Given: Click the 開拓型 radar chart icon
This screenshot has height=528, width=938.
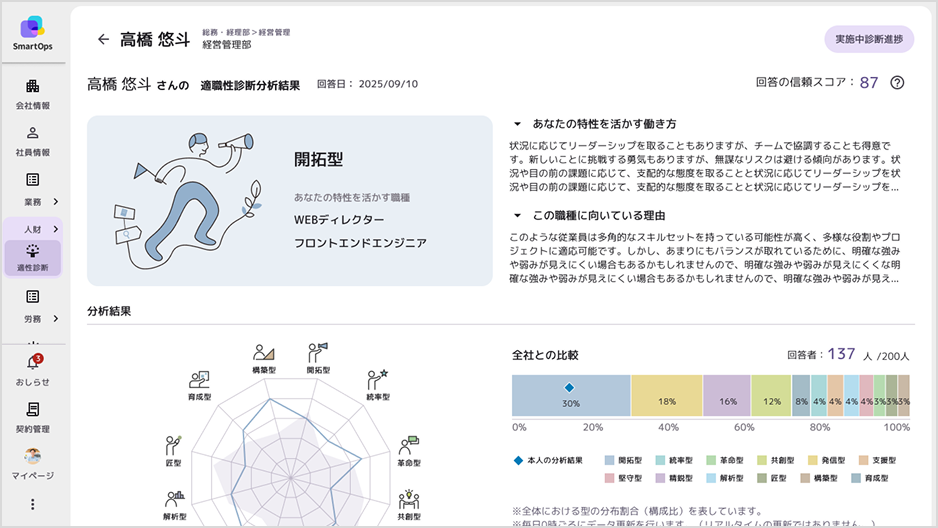Looking at the screenshot, I should point(318,352).
